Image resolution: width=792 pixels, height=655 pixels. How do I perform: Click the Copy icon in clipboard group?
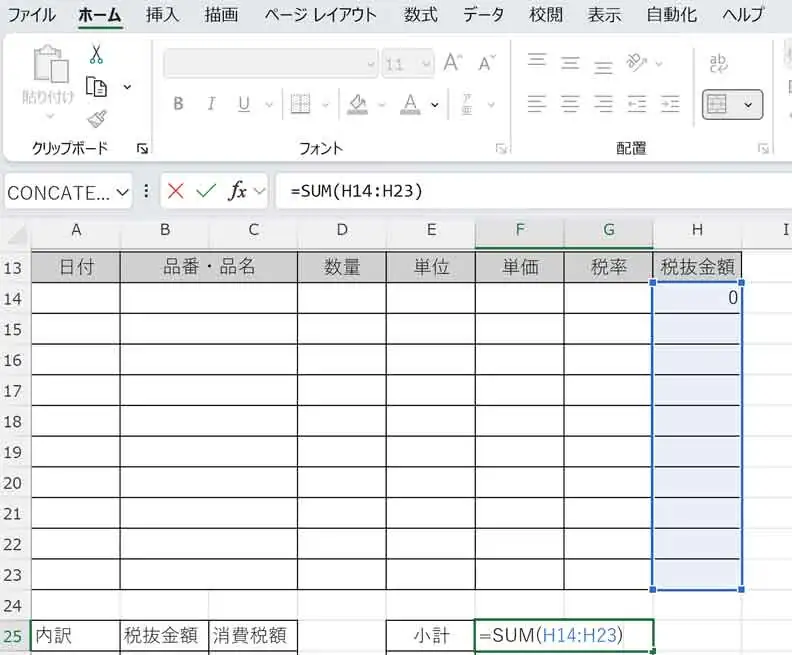click(x=97, y=87)
